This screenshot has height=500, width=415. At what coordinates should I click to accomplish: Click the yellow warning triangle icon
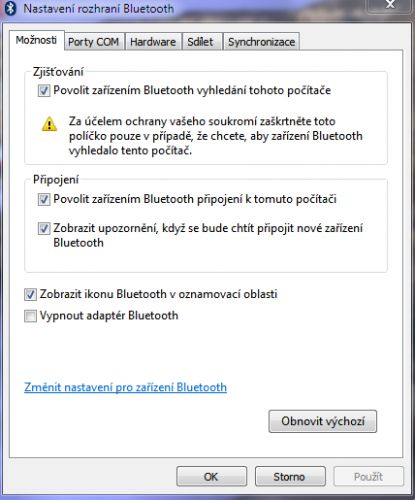(49, 124)
